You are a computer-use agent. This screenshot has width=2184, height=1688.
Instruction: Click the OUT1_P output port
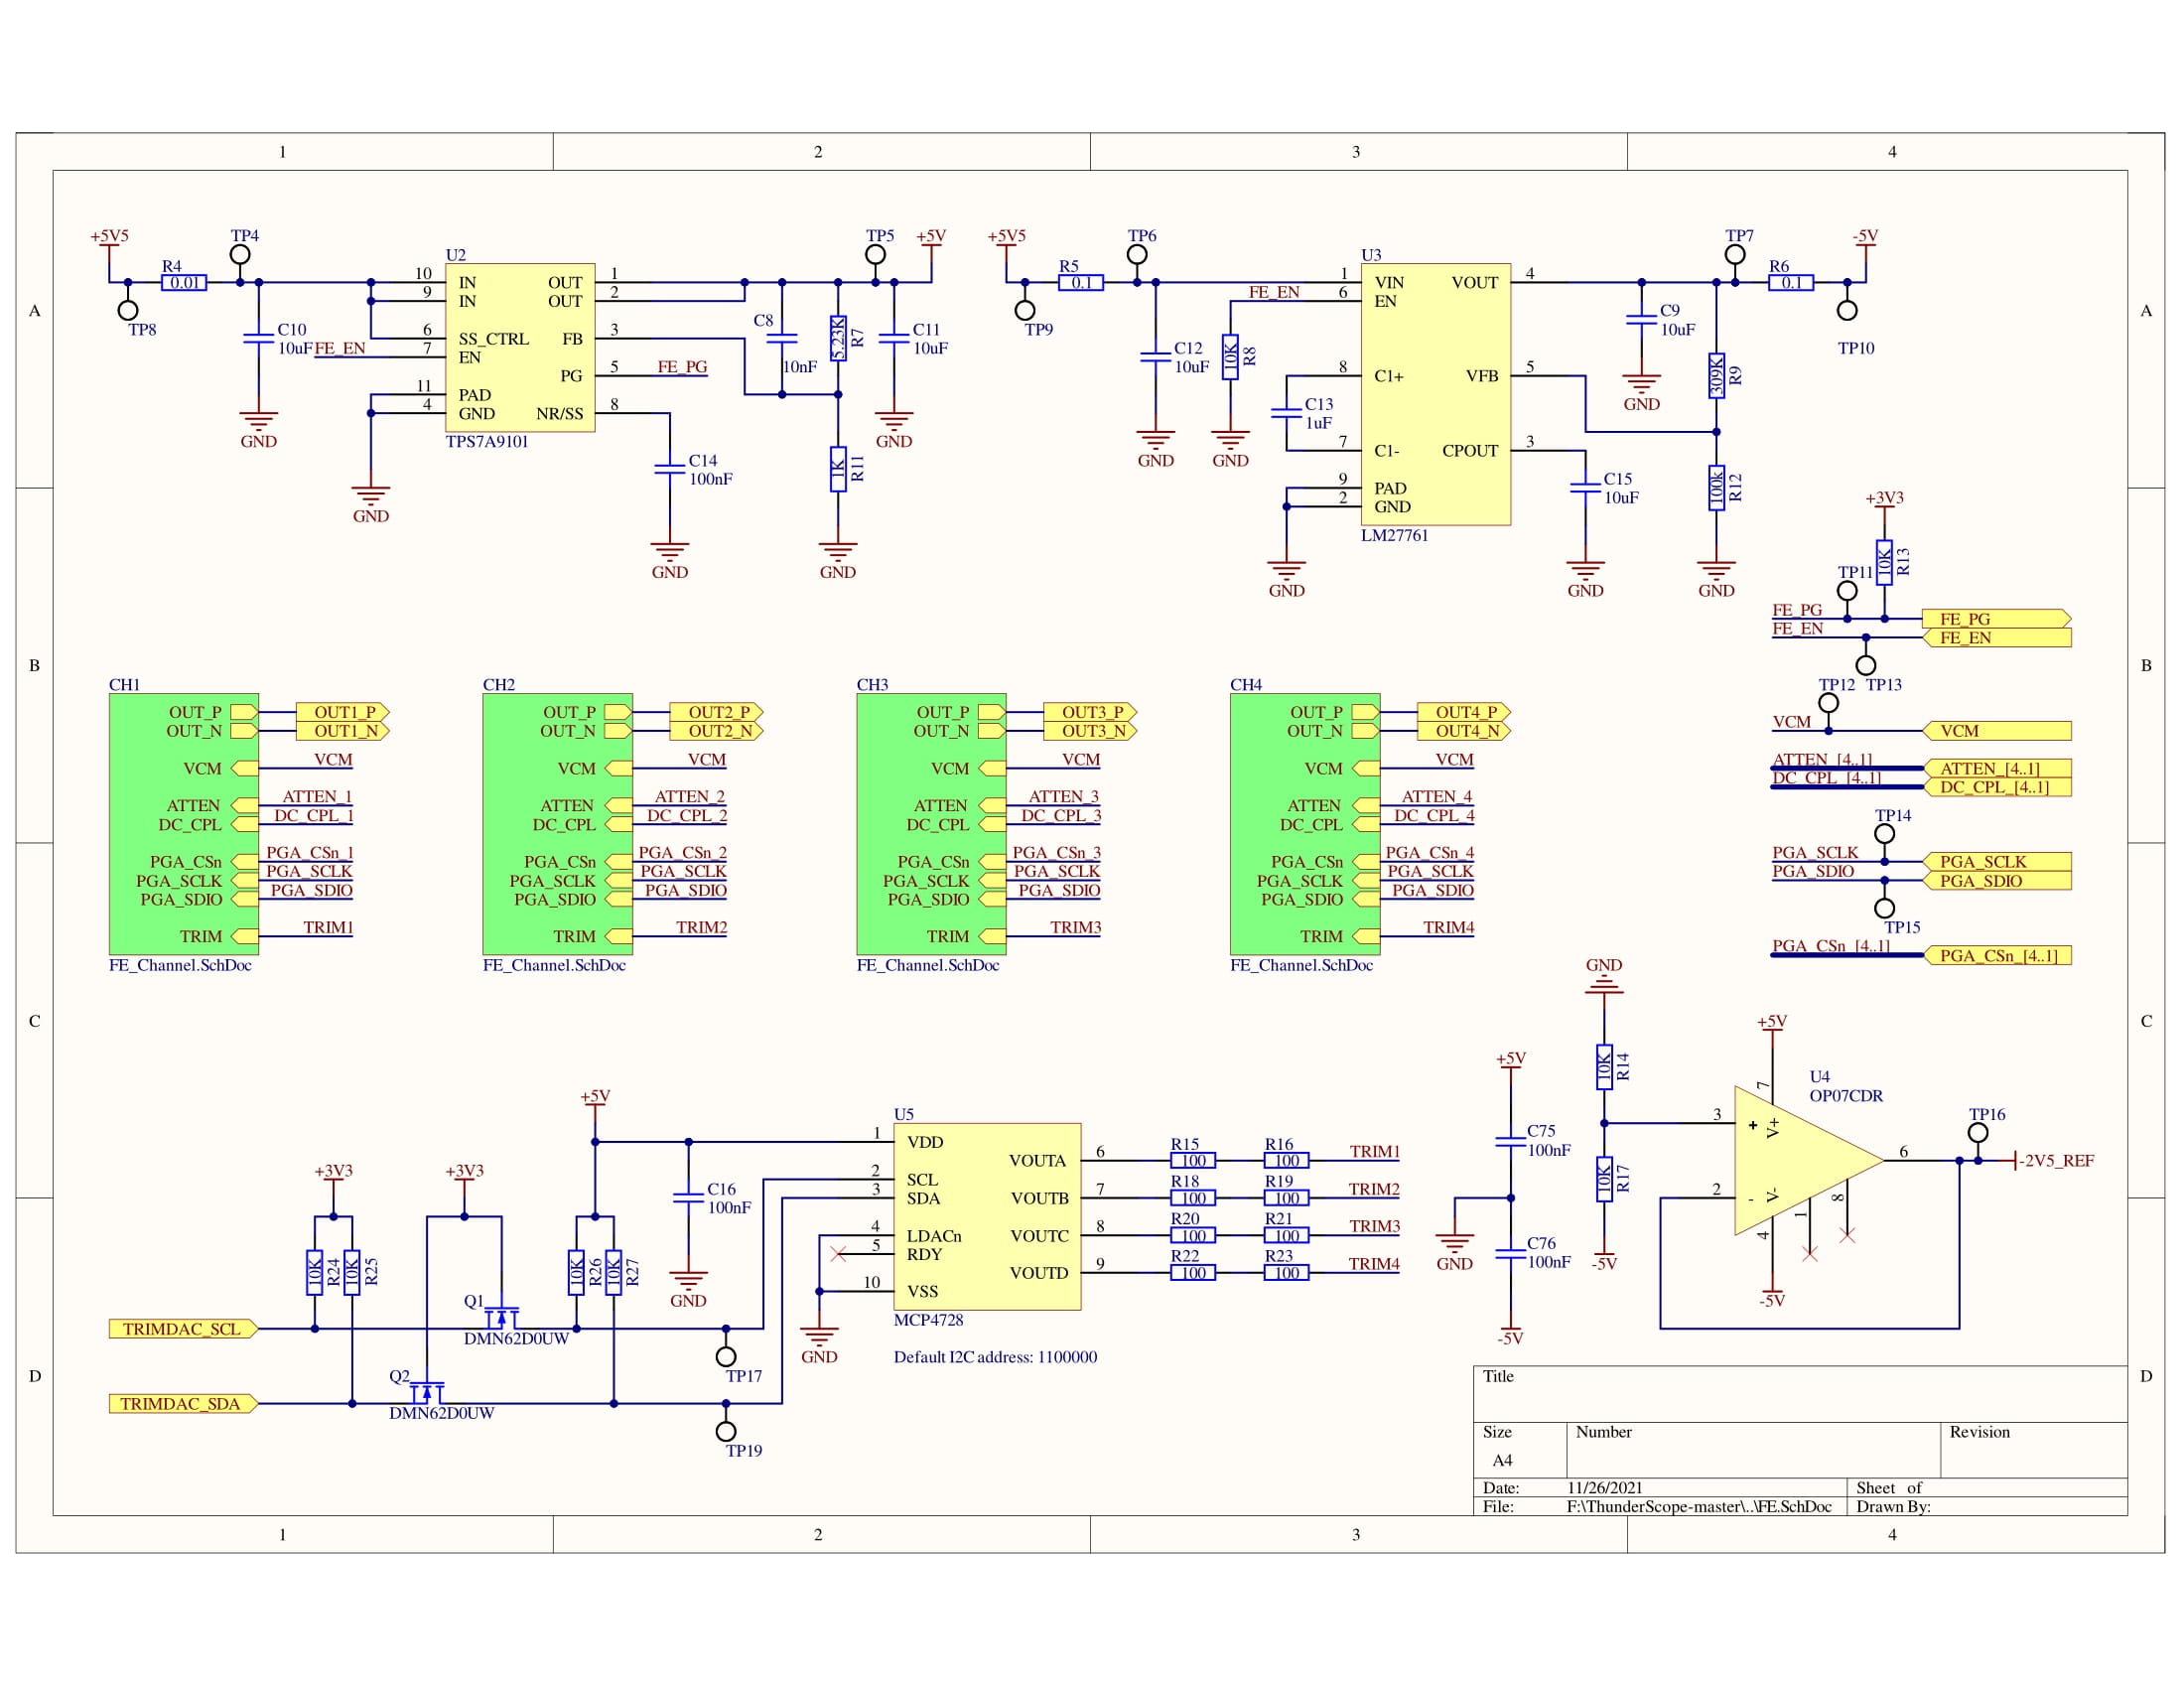coord(343,712)
